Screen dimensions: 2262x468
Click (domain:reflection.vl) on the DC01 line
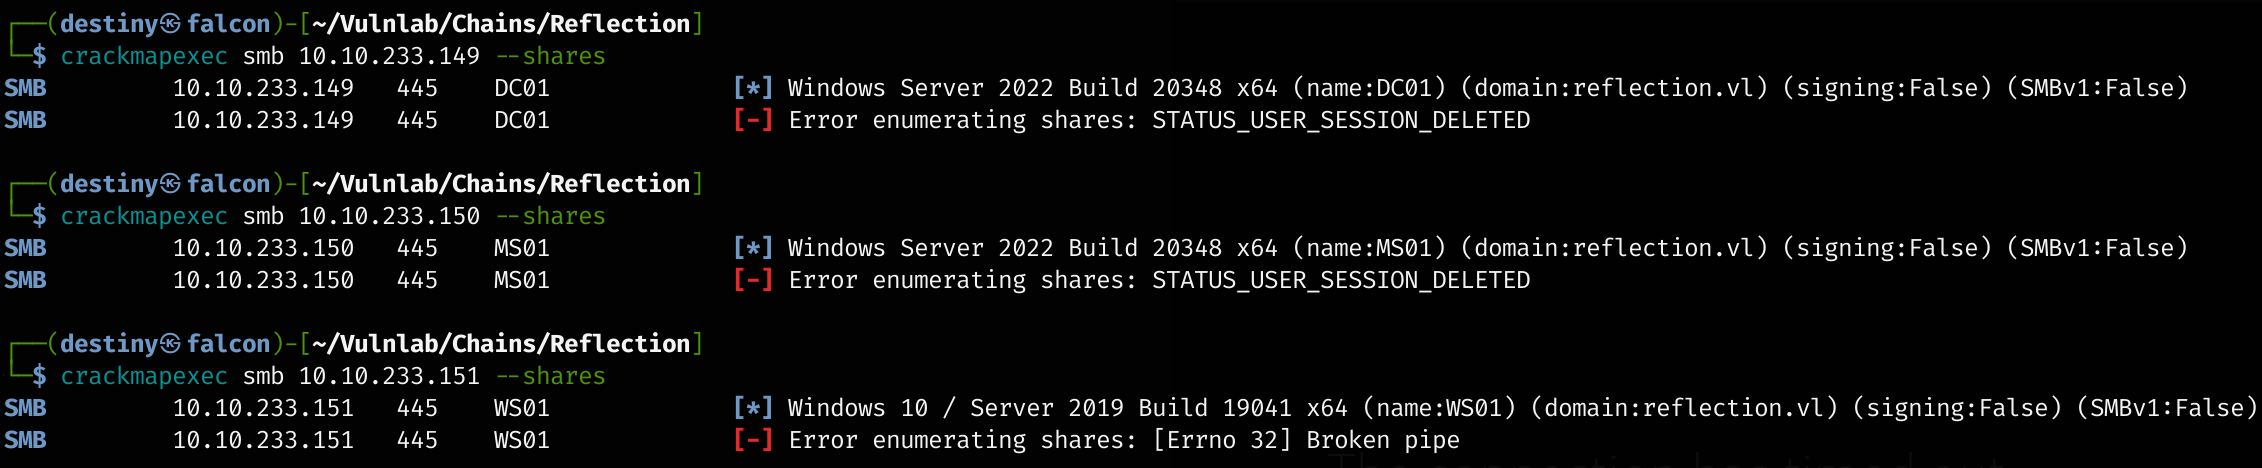pyautogui.click(x=1614, y=88)
